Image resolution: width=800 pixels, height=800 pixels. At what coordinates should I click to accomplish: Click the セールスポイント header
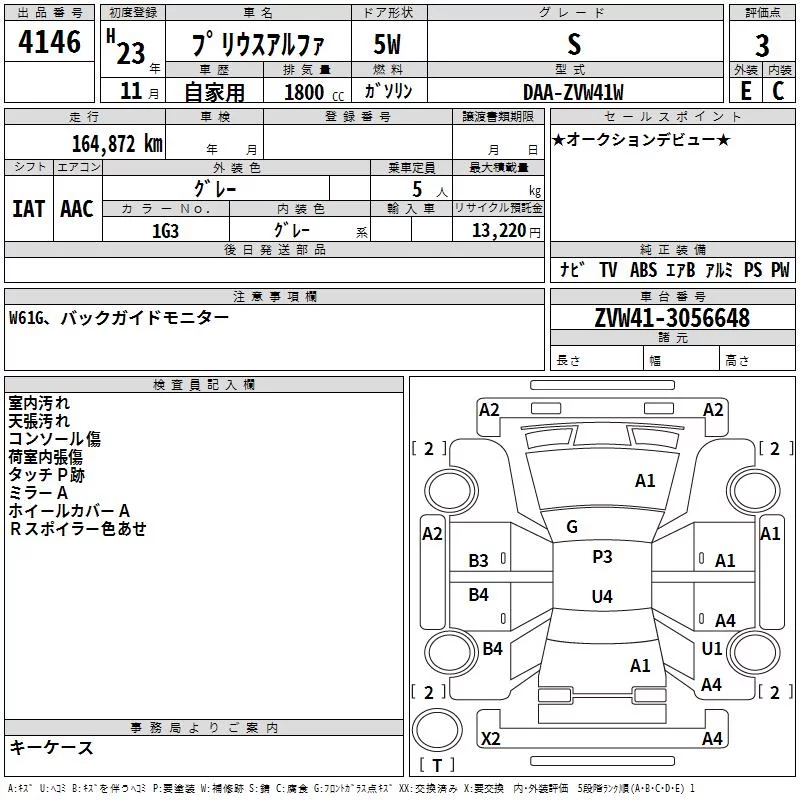[672, 116]
